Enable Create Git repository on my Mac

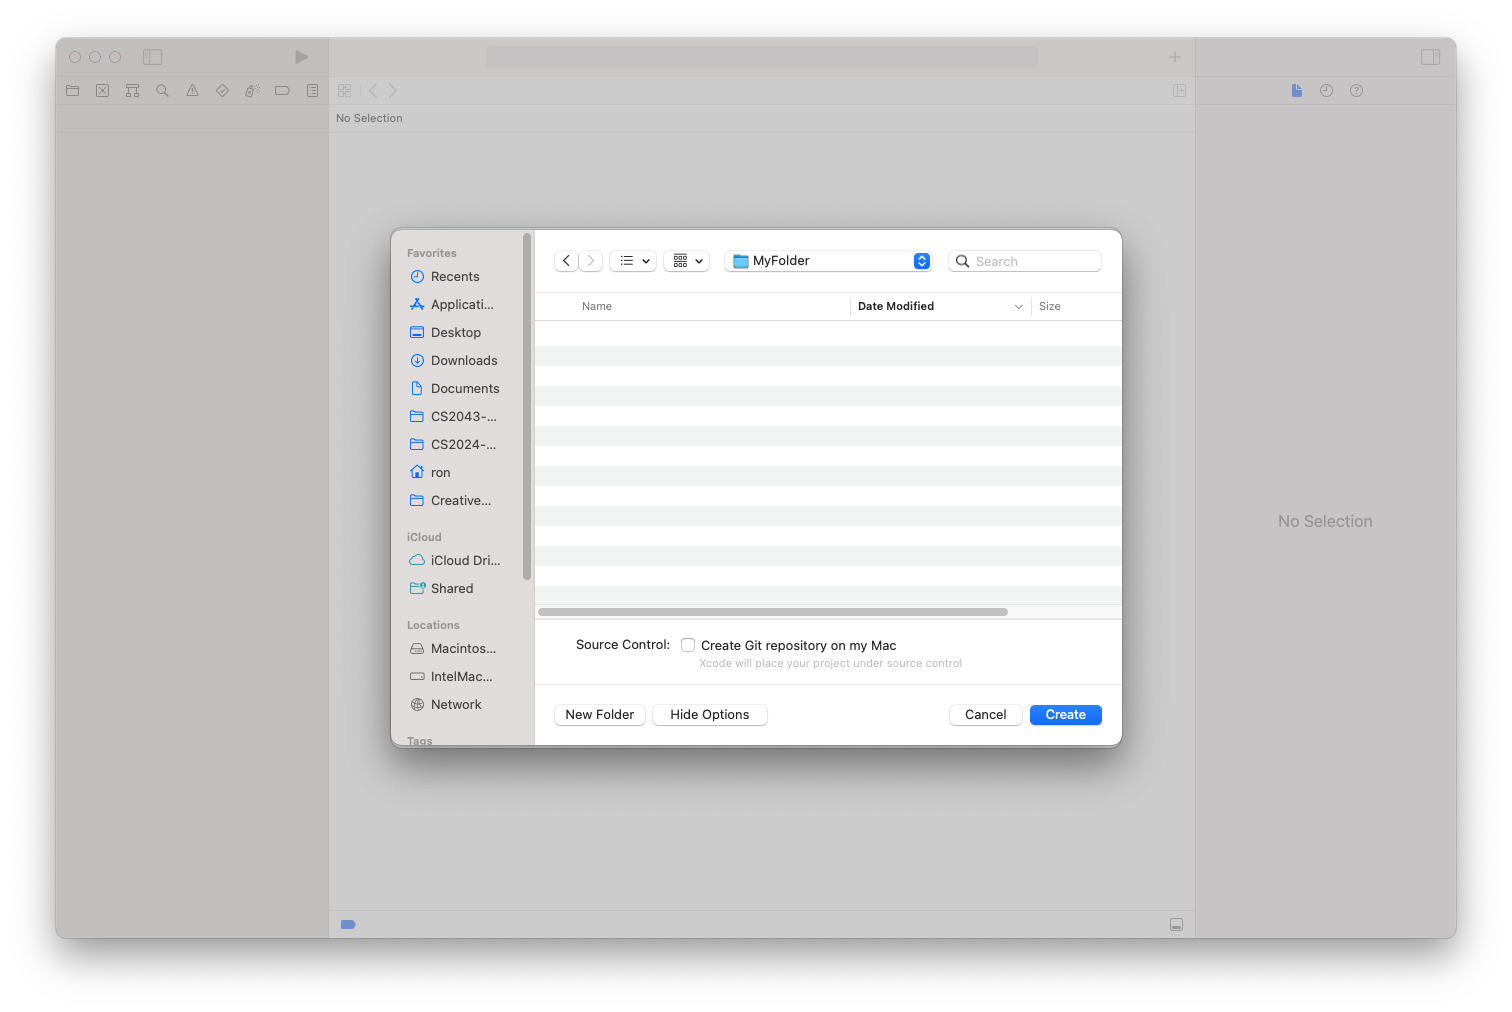(x=688, y=645)
